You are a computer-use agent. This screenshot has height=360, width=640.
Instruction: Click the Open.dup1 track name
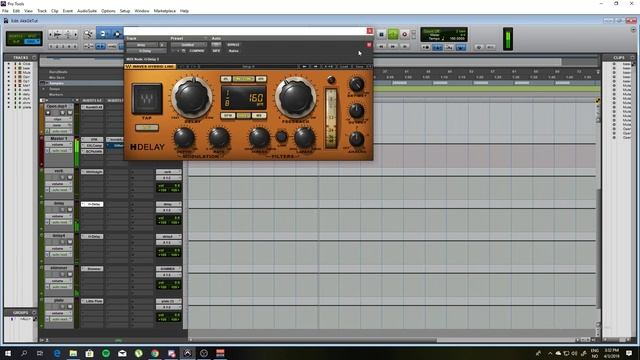(x=57, y=107)
